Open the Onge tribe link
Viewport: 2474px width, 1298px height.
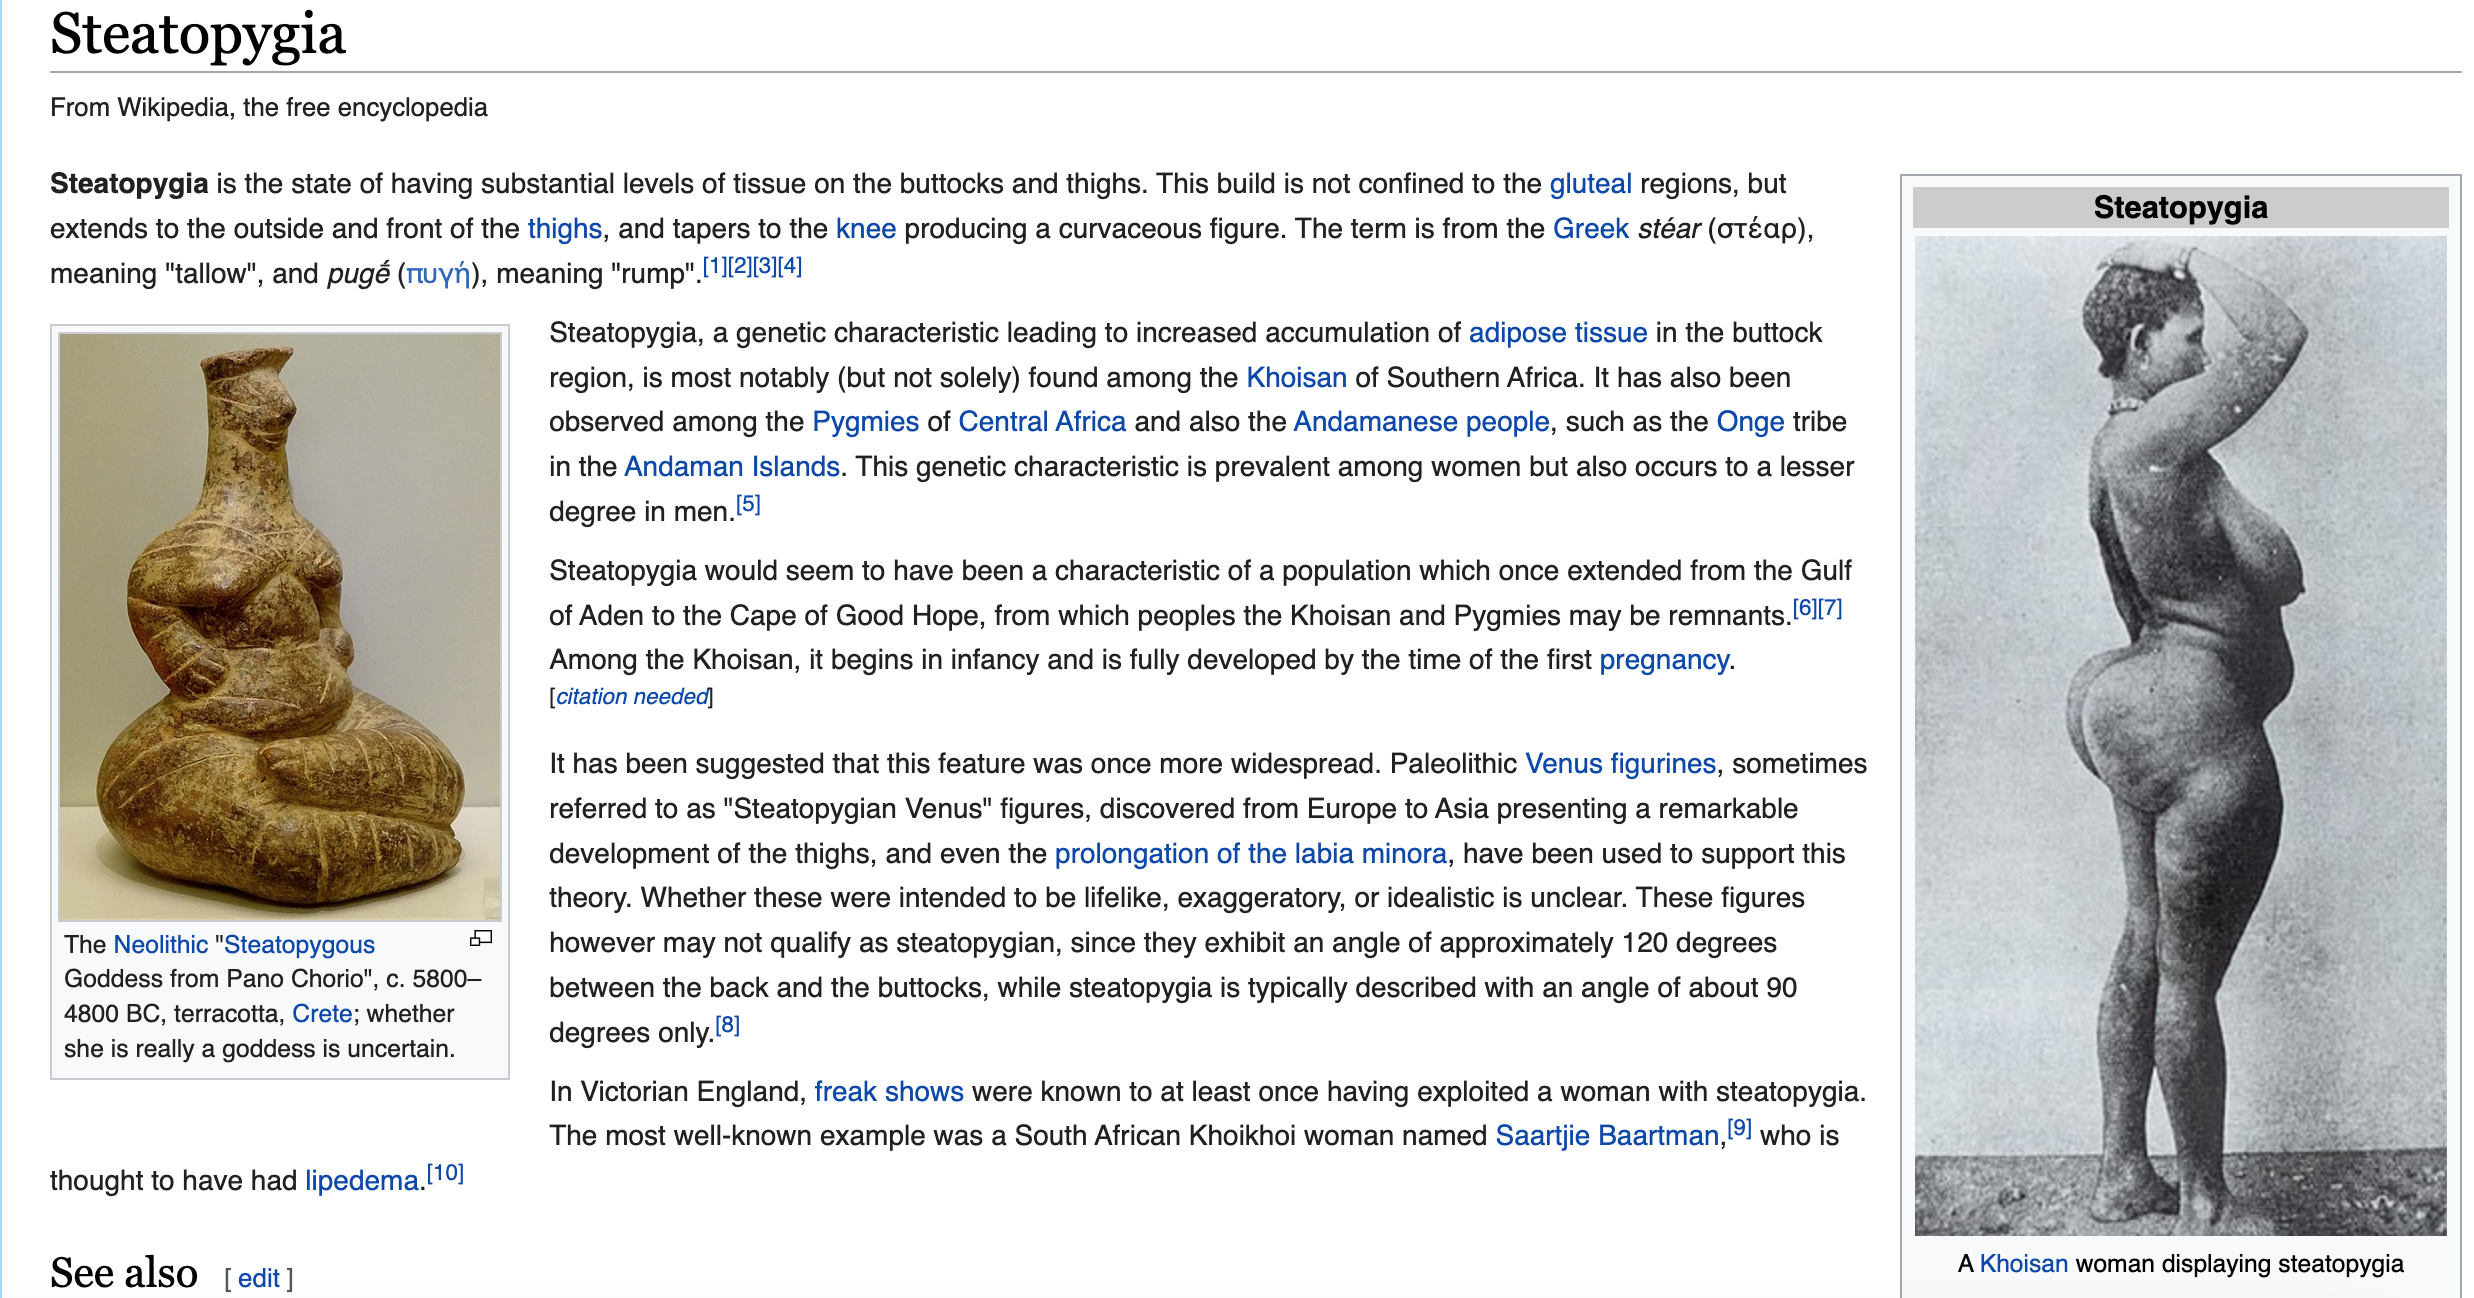coord(1750,422)
